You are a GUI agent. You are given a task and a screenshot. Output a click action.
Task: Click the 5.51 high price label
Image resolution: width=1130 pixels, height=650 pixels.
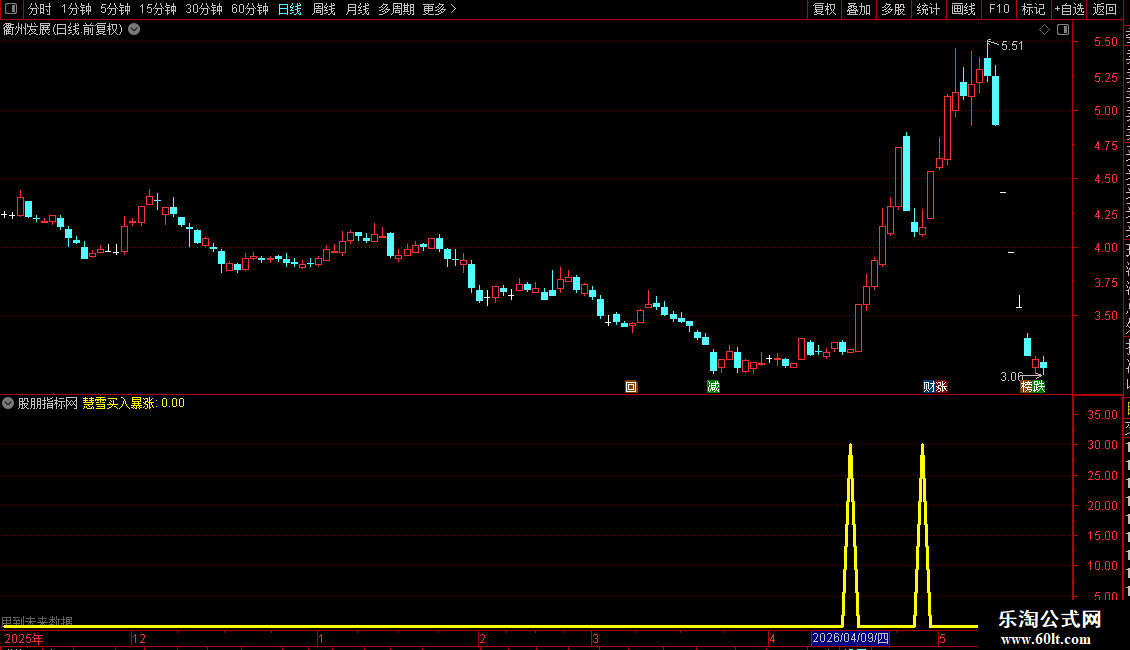point(1012,46)
